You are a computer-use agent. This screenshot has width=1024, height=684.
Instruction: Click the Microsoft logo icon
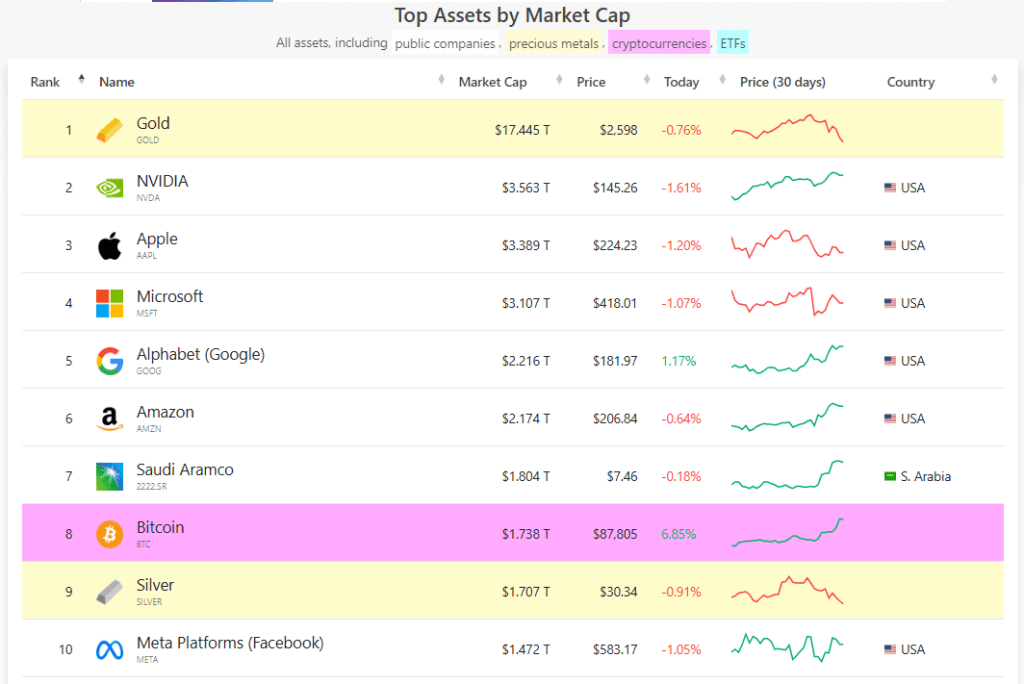[x=110, y=303]
